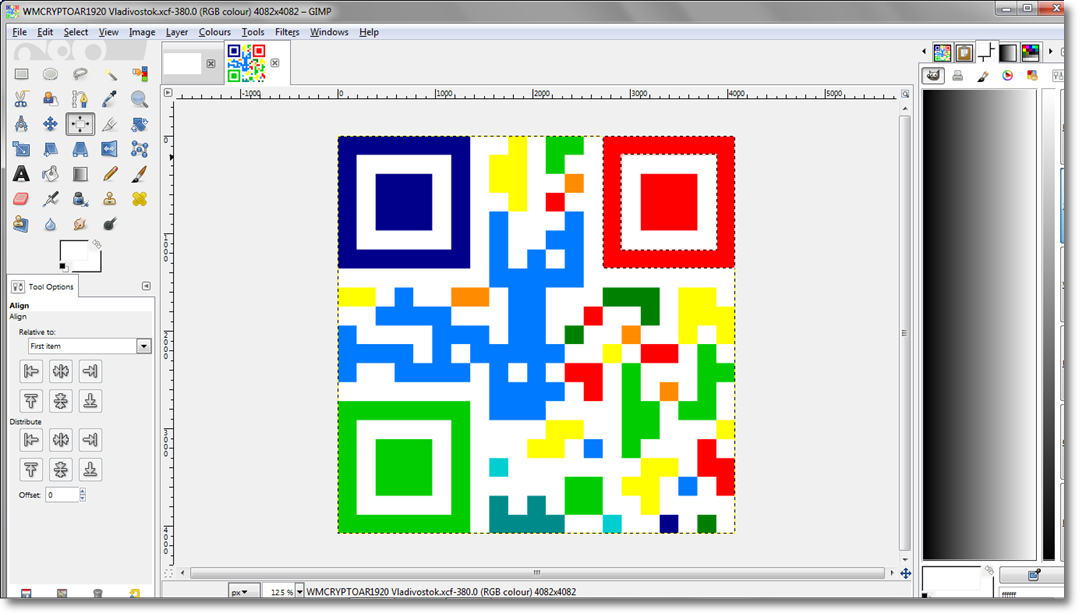Select the Measure compass tool
Screen dimensions: 1080x615
coord(21,124)
